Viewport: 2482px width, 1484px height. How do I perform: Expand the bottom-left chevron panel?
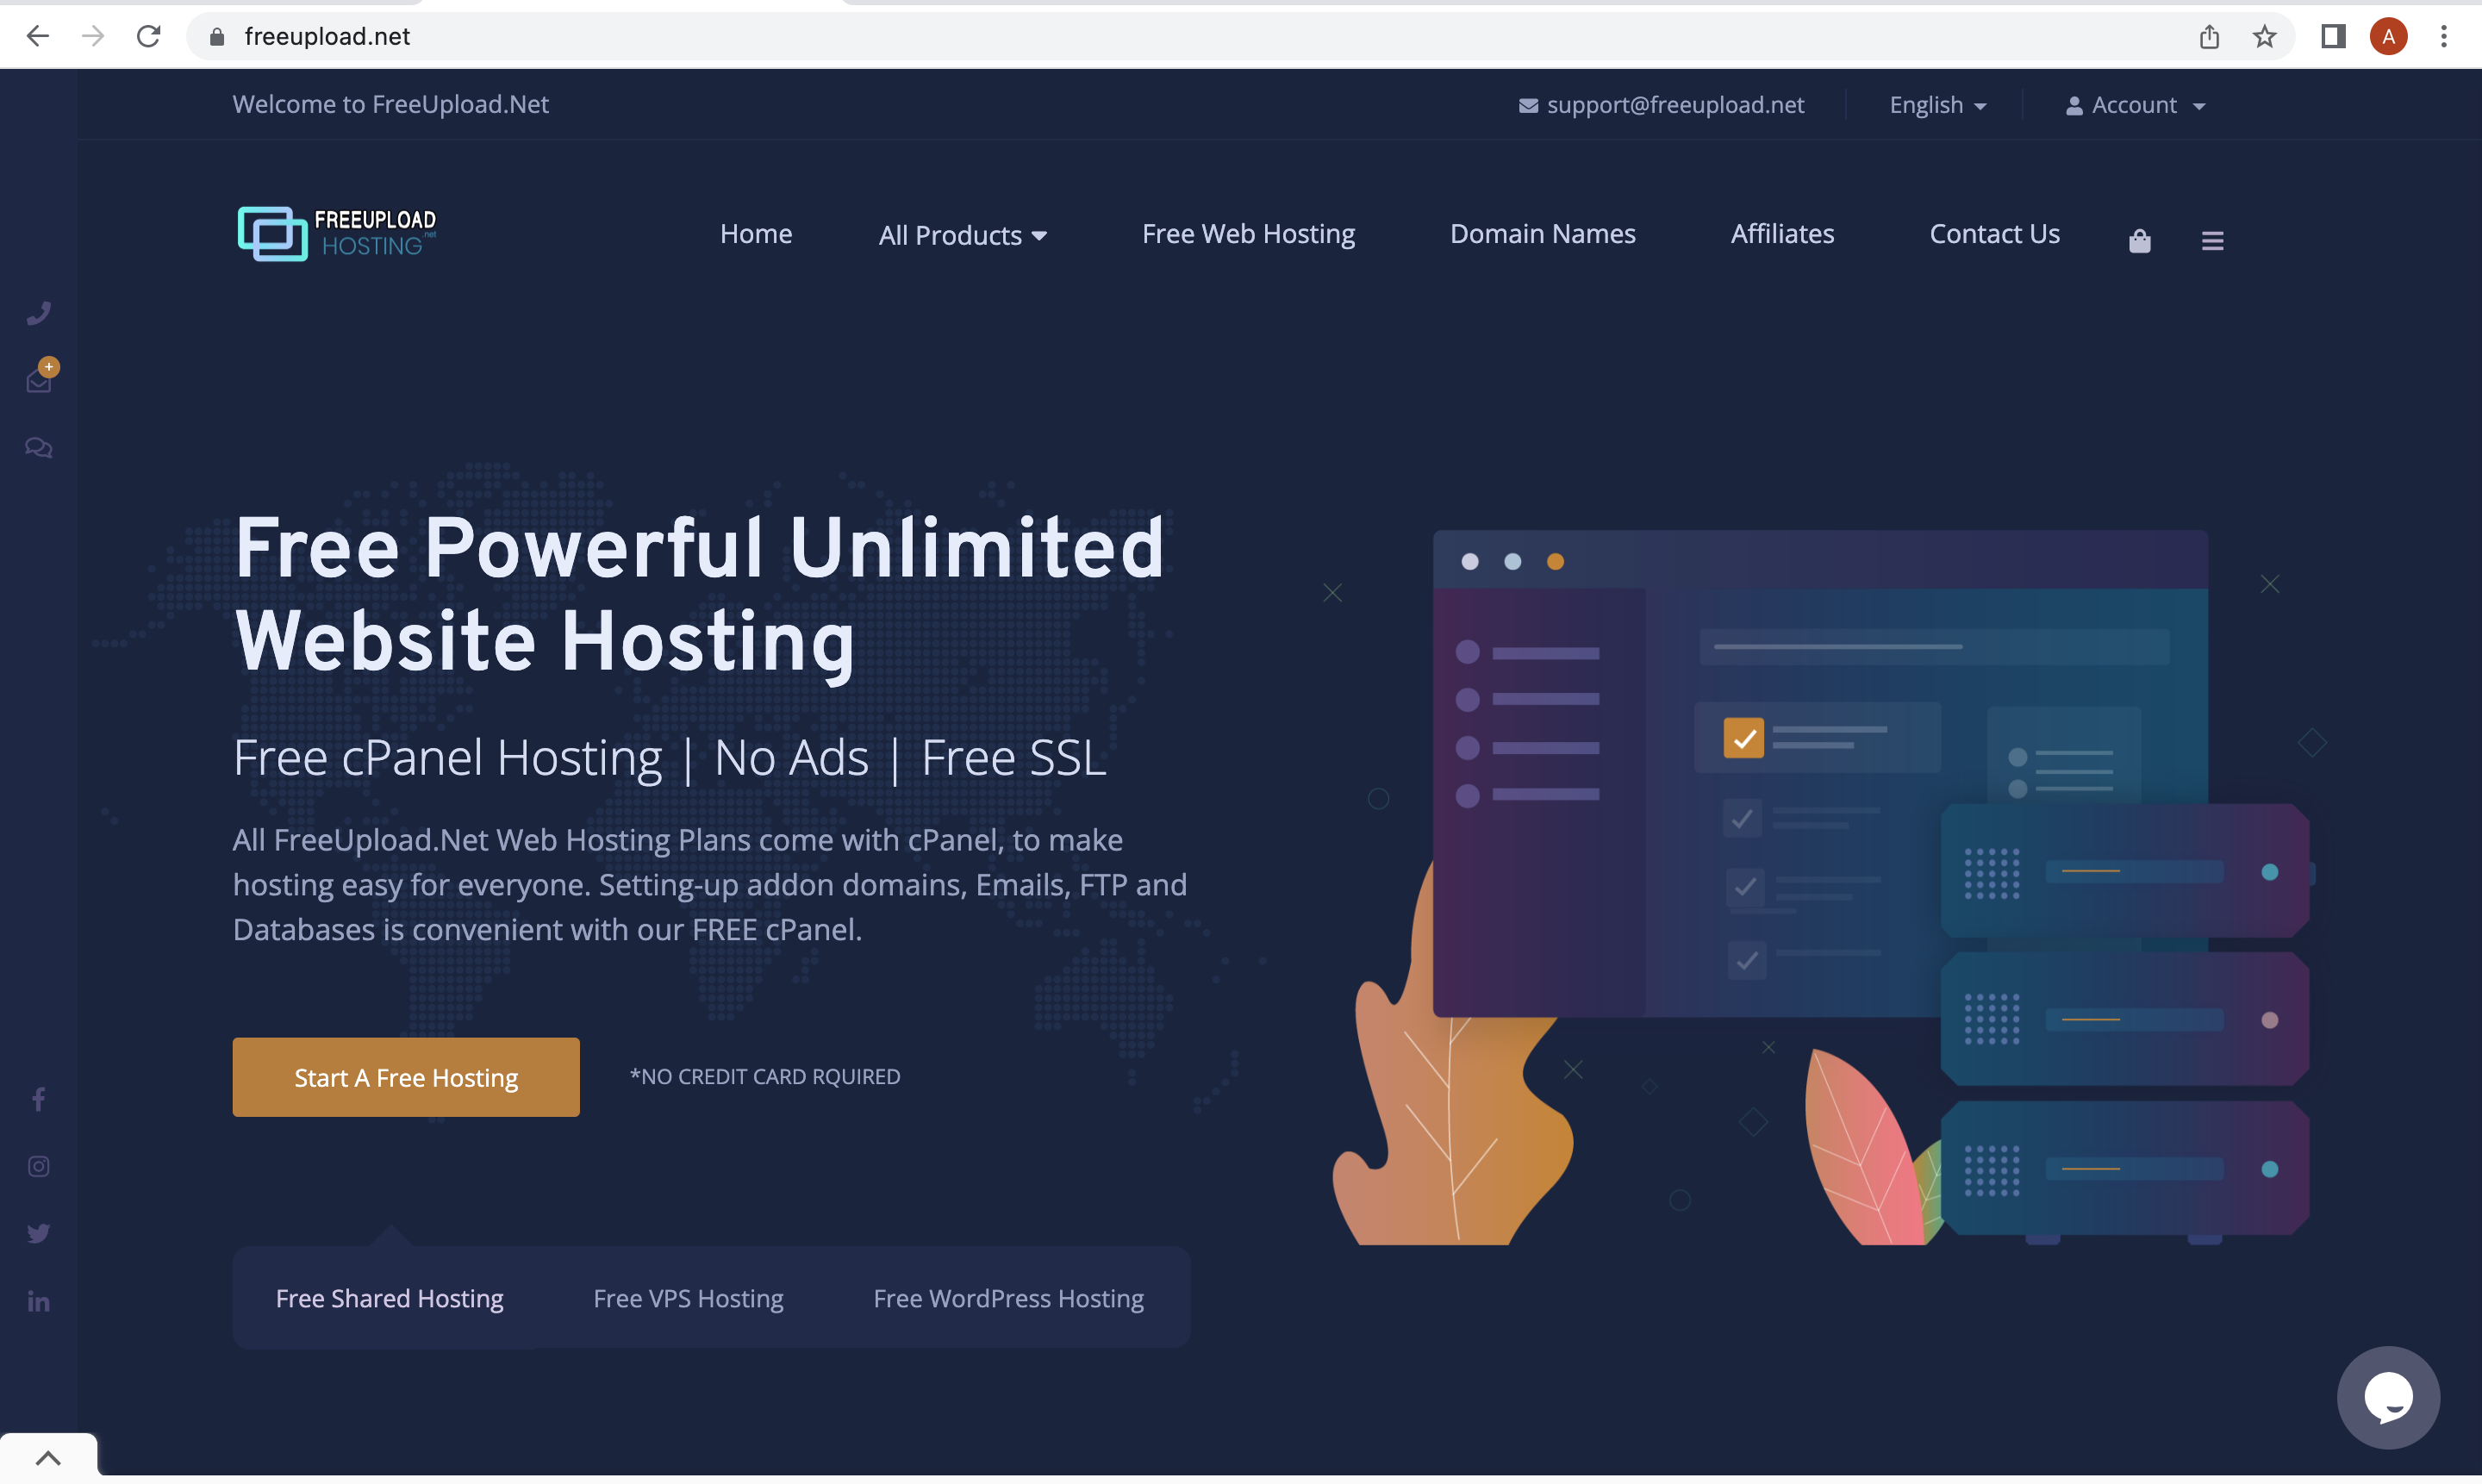pyautogui.click(x=48, y=1457)
